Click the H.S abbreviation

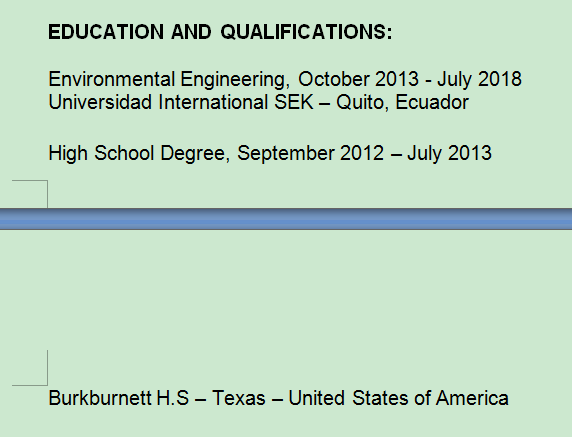[173, 398]
